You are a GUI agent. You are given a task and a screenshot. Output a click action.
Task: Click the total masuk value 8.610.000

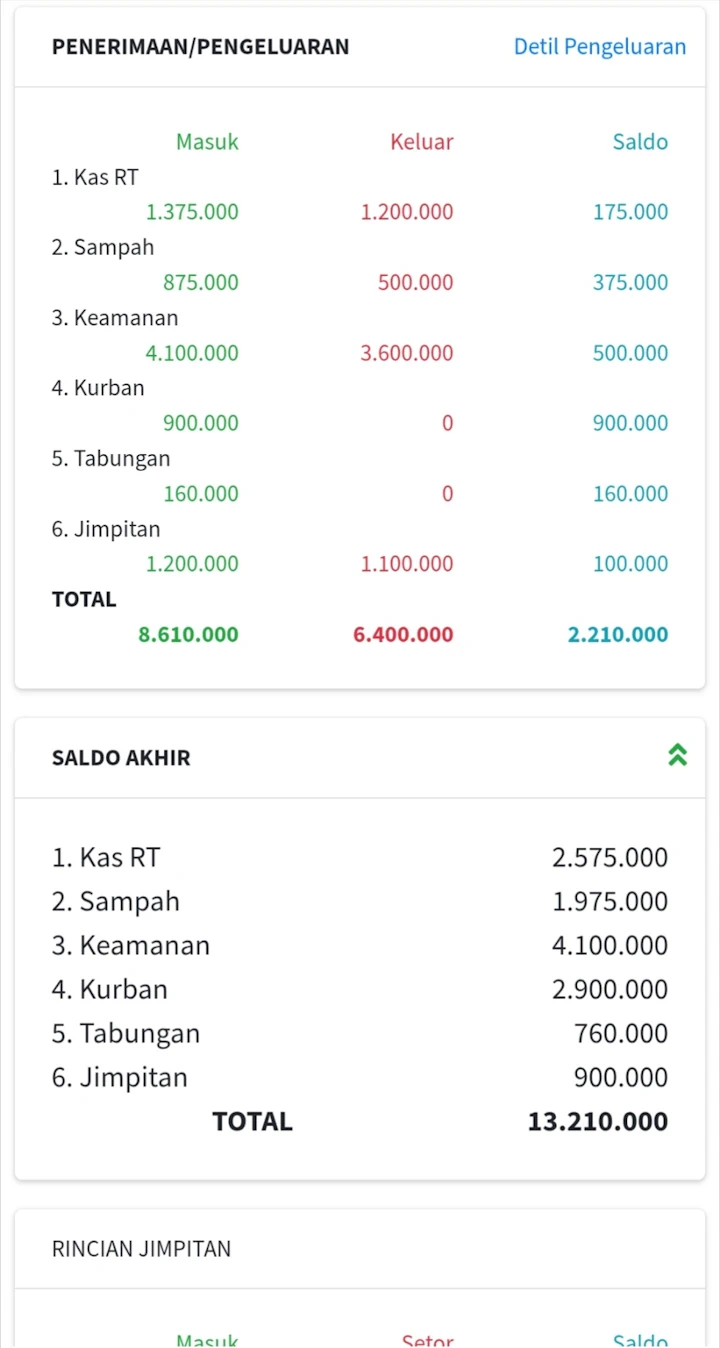tap(188, 634)
